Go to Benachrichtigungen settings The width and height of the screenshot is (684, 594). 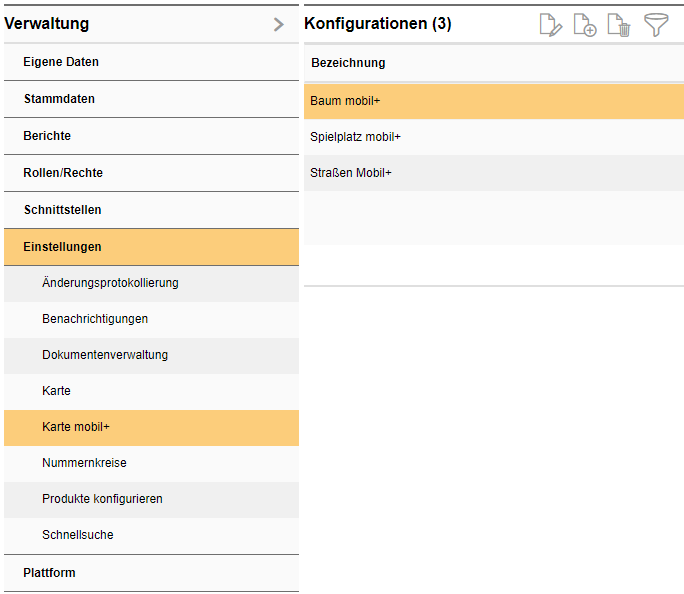[x=95, y=319]
